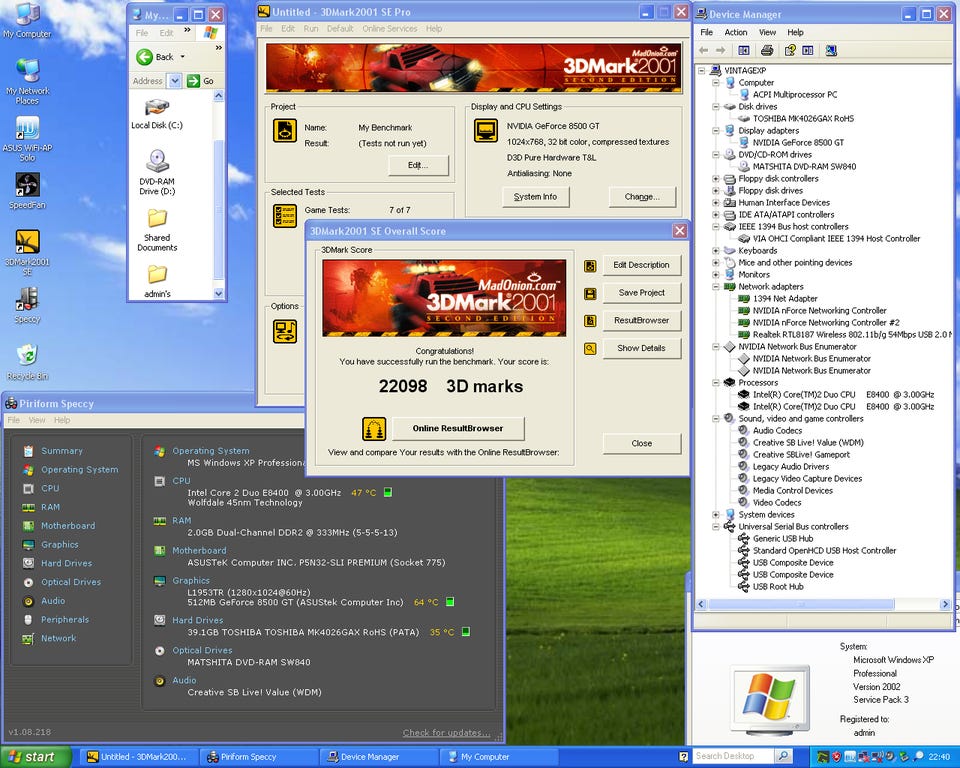Switch to Device Manager taskbar button
The image size is (960, 768).
click(380, 757)
